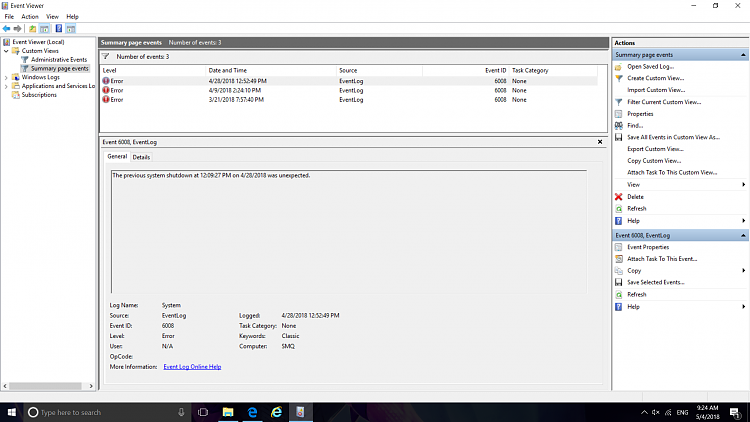Switch to the Details tab

click(x=141, y=157)
